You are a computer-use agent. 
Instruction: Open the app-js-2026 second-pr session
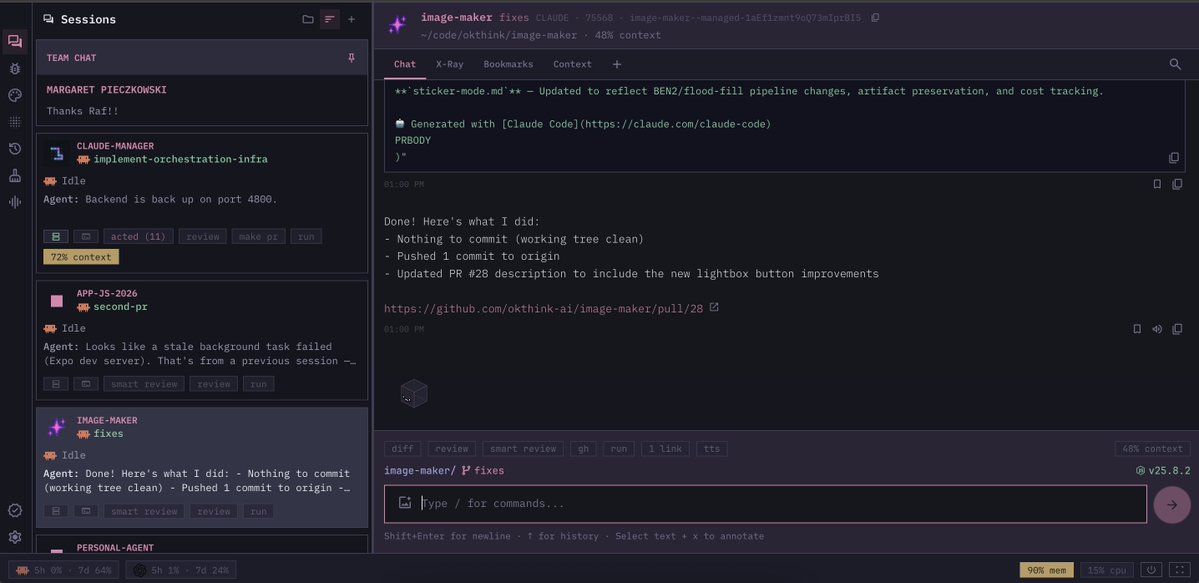(x=202, y=340)
